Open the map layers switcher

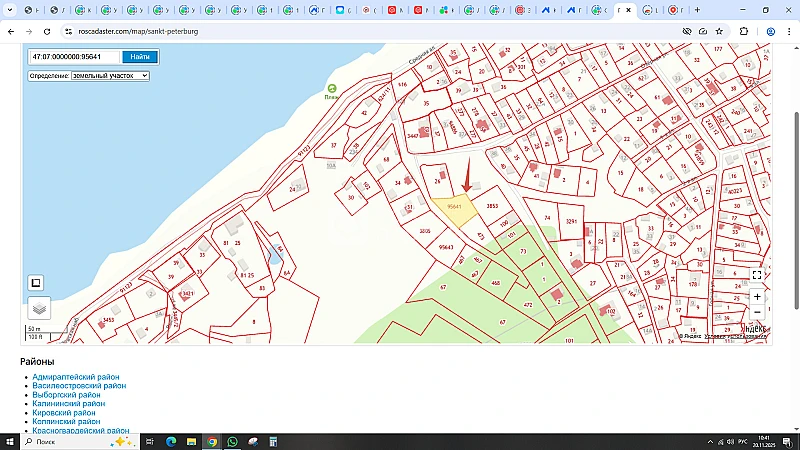[37, 309]
